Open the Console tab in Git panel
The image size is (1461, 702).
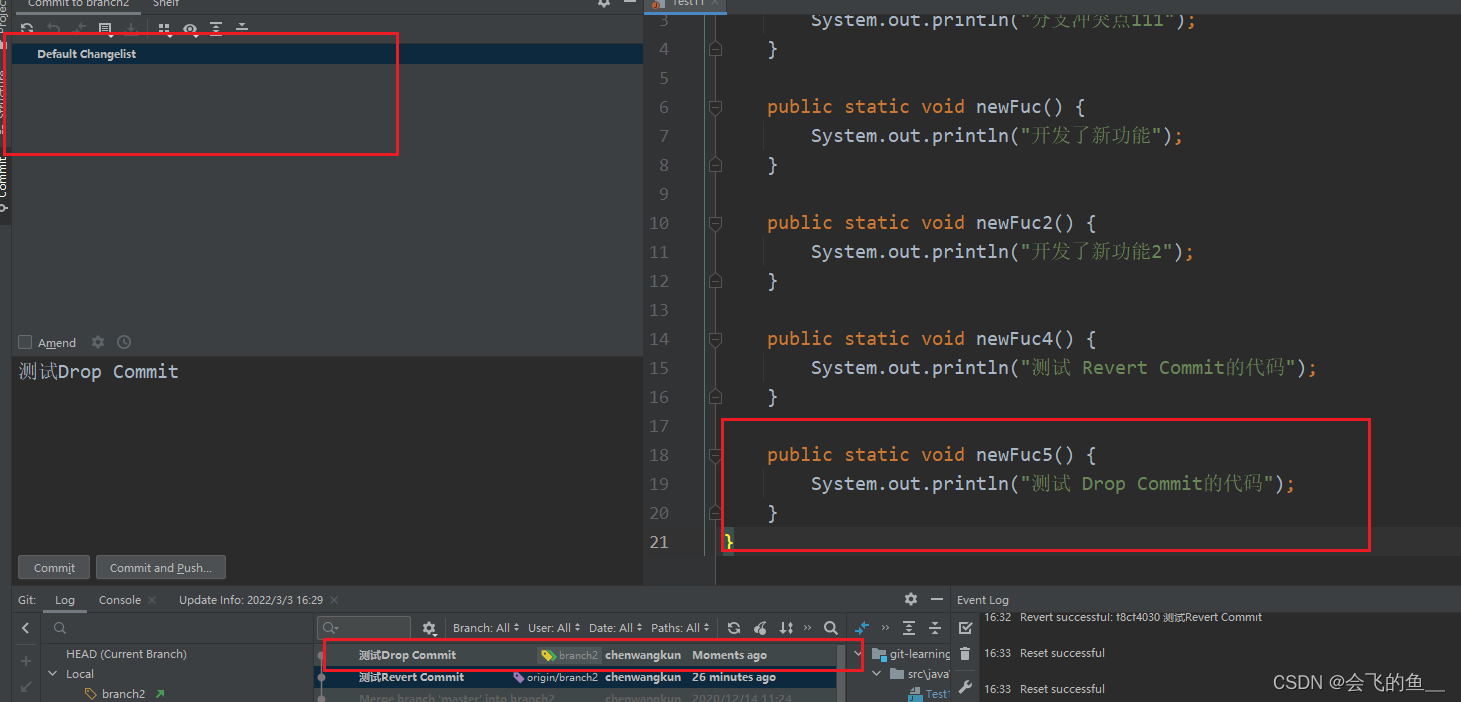(x=120, y=600)
